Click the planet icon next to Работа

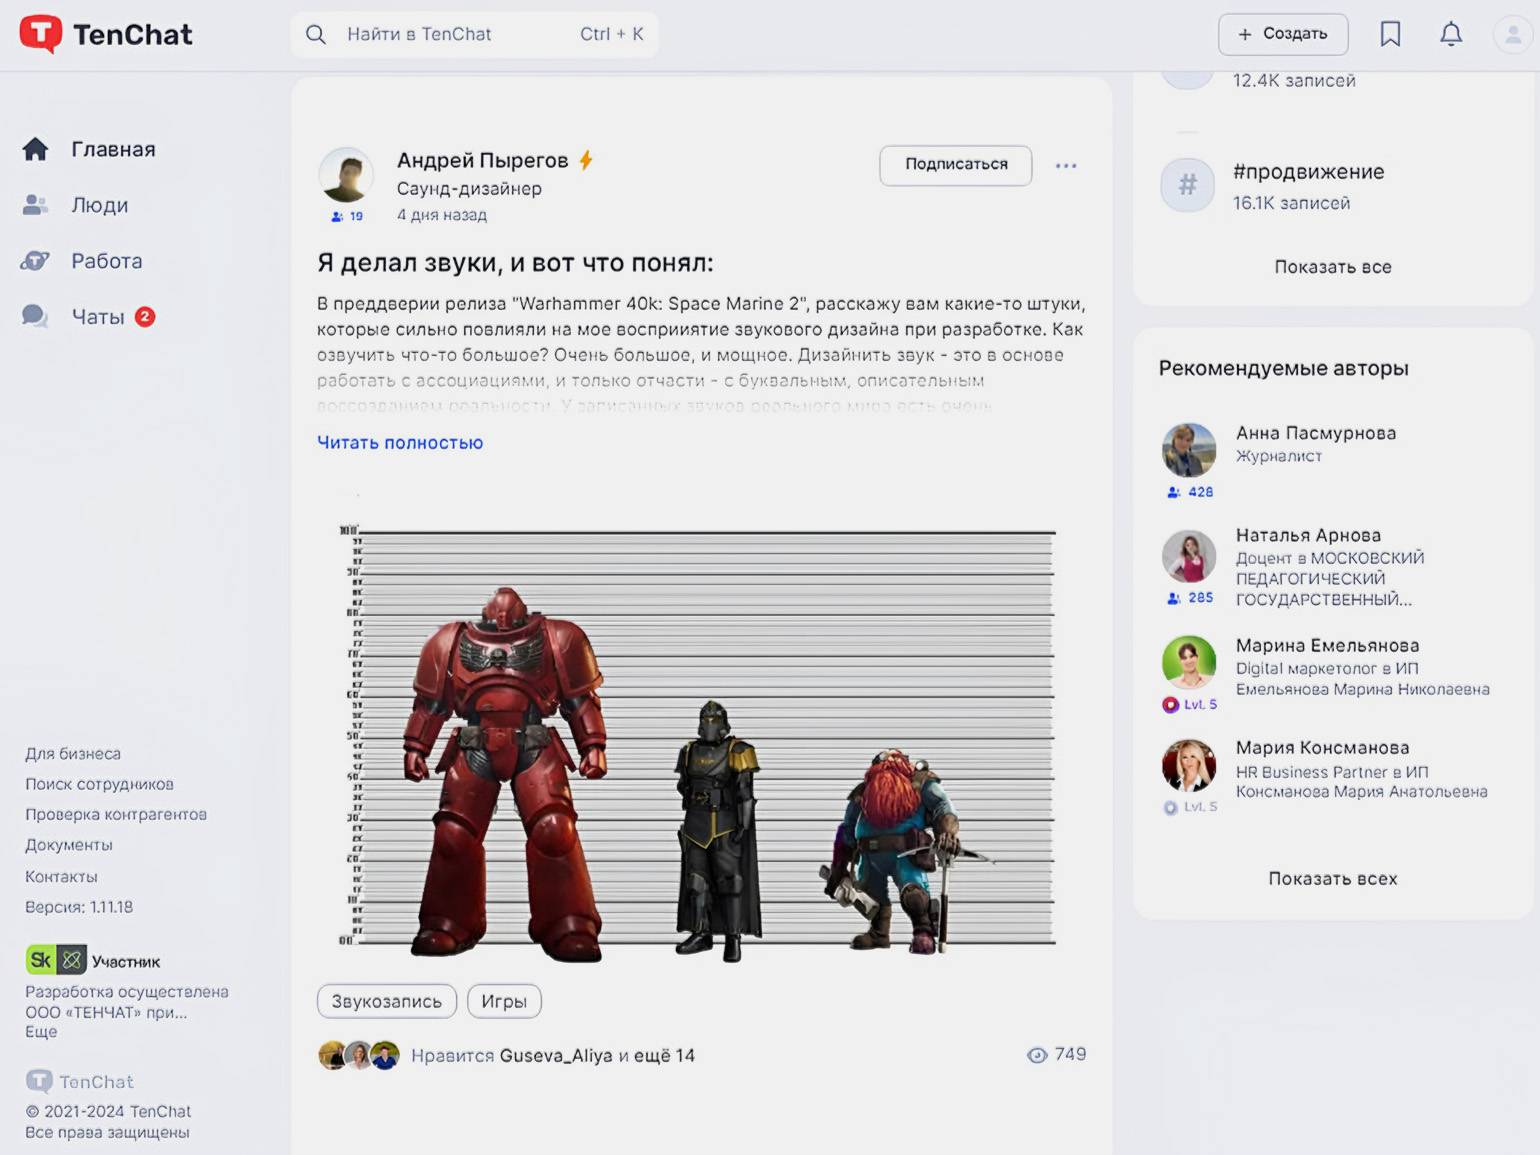(x=35, y=261)
